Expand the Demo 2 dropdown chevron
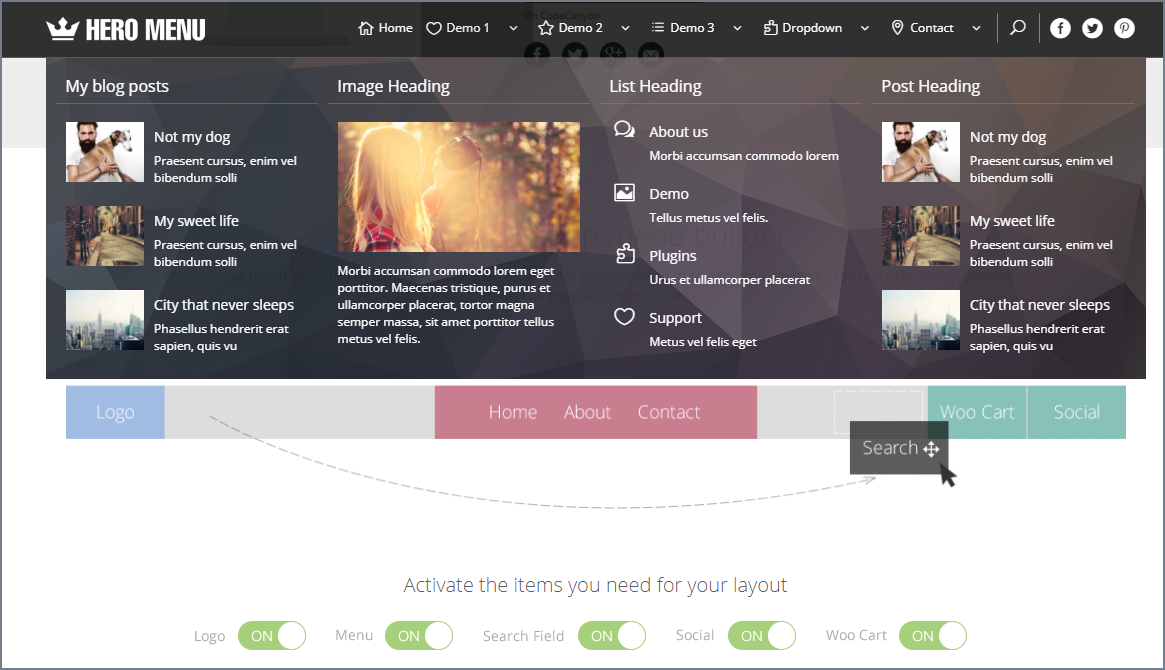Image resolution: width=1165 pixels, height=670 pixels. (626, 28)
